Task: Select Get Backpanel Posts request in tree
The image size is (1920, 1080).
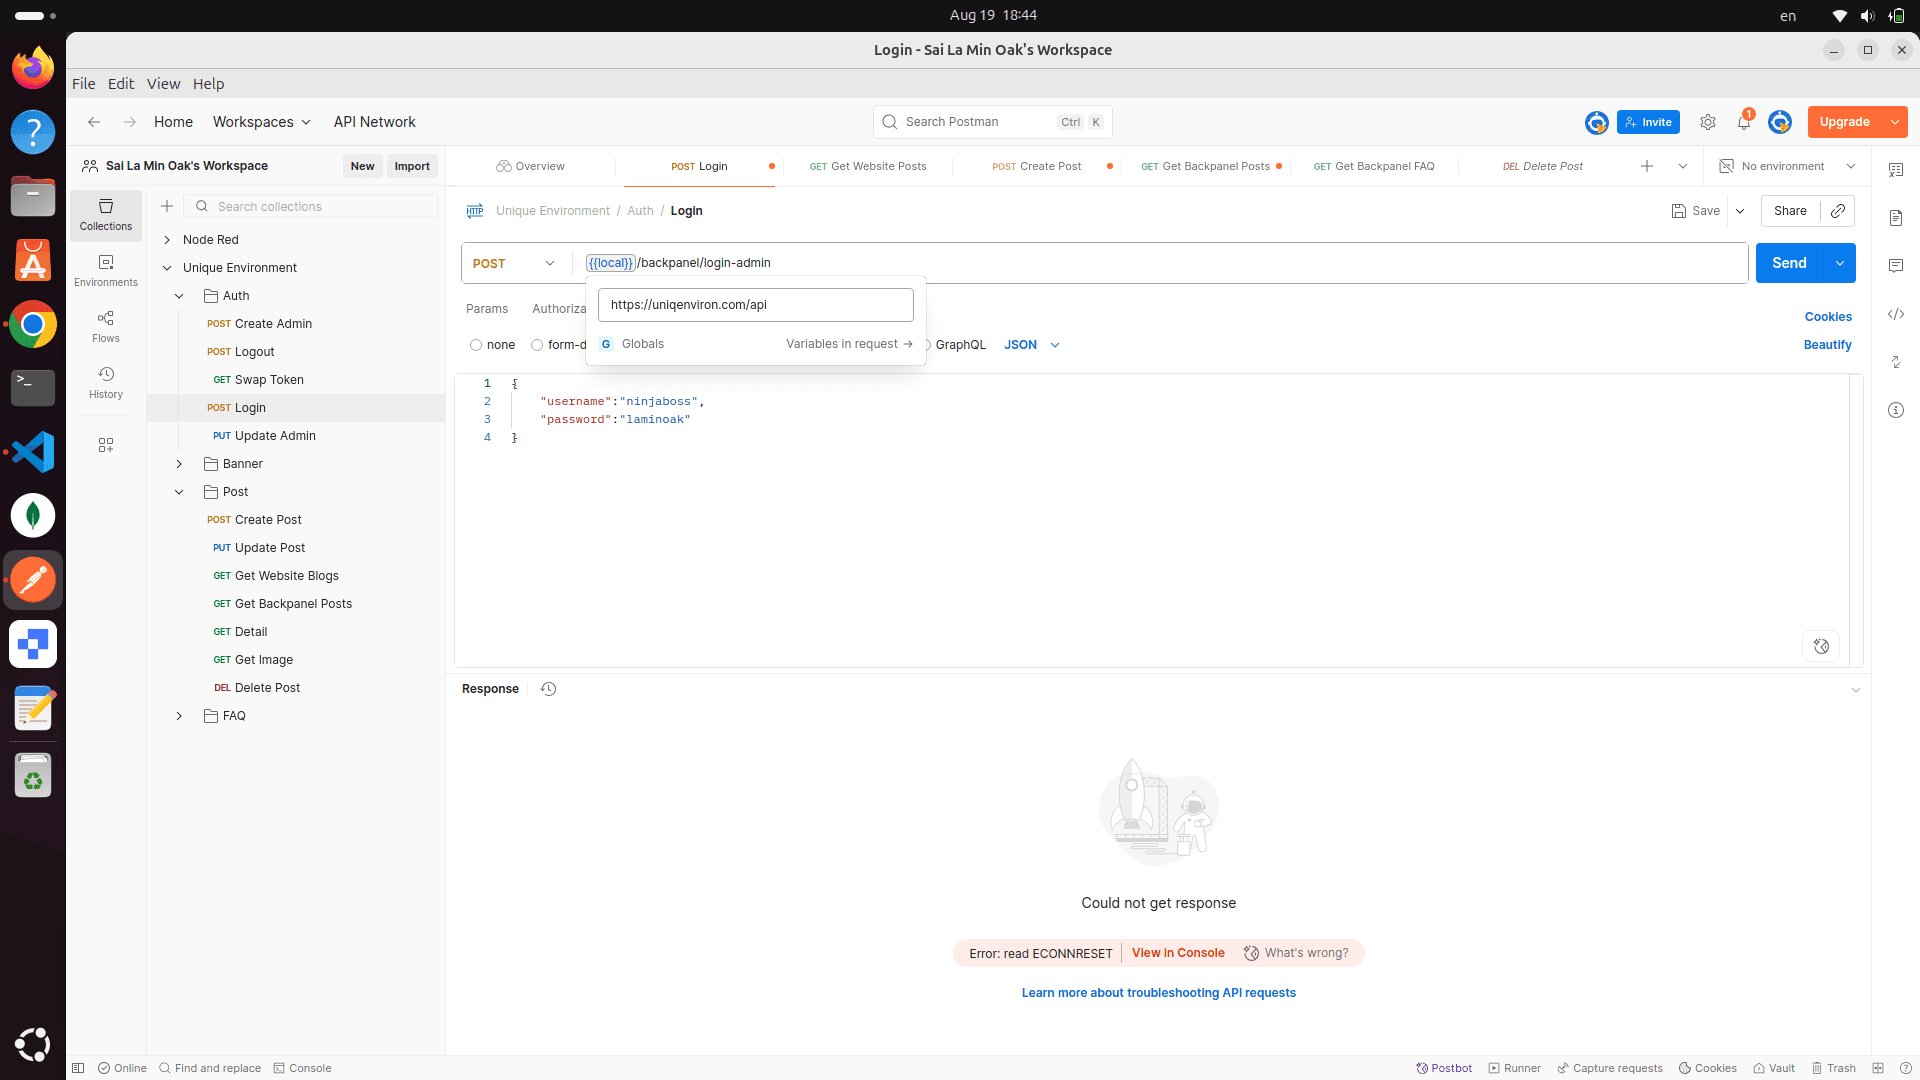Action: click(x=294, y=604)
